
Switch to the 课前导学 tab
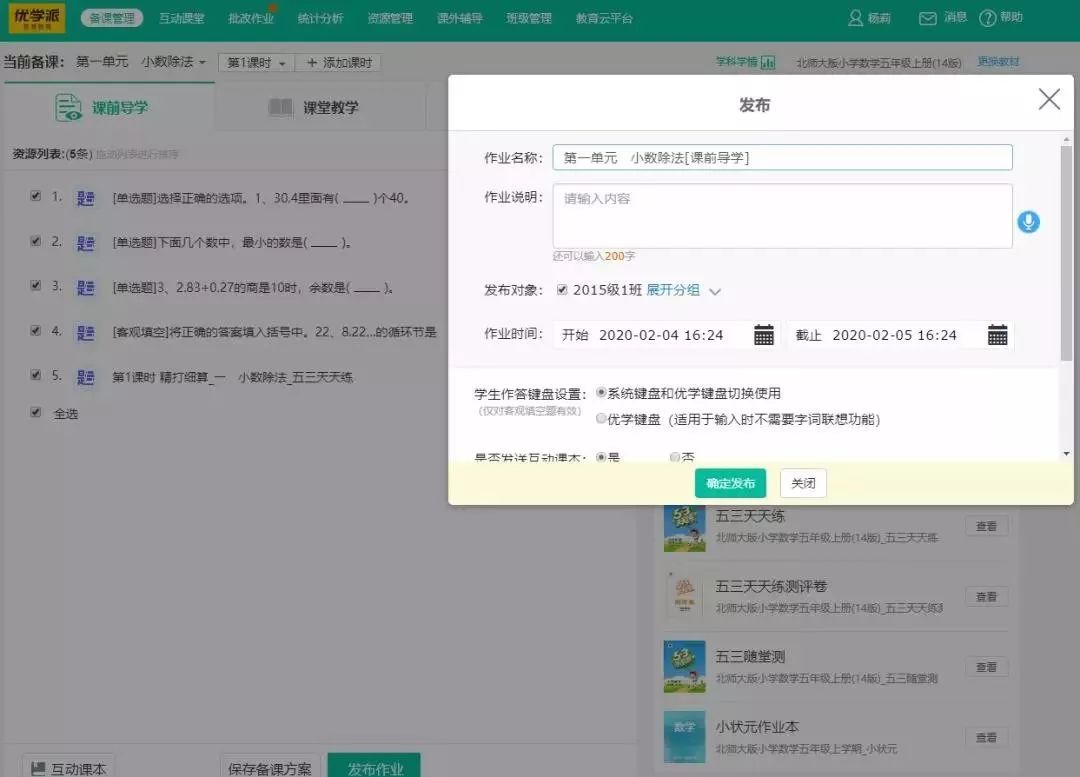[x=109, y=107]
